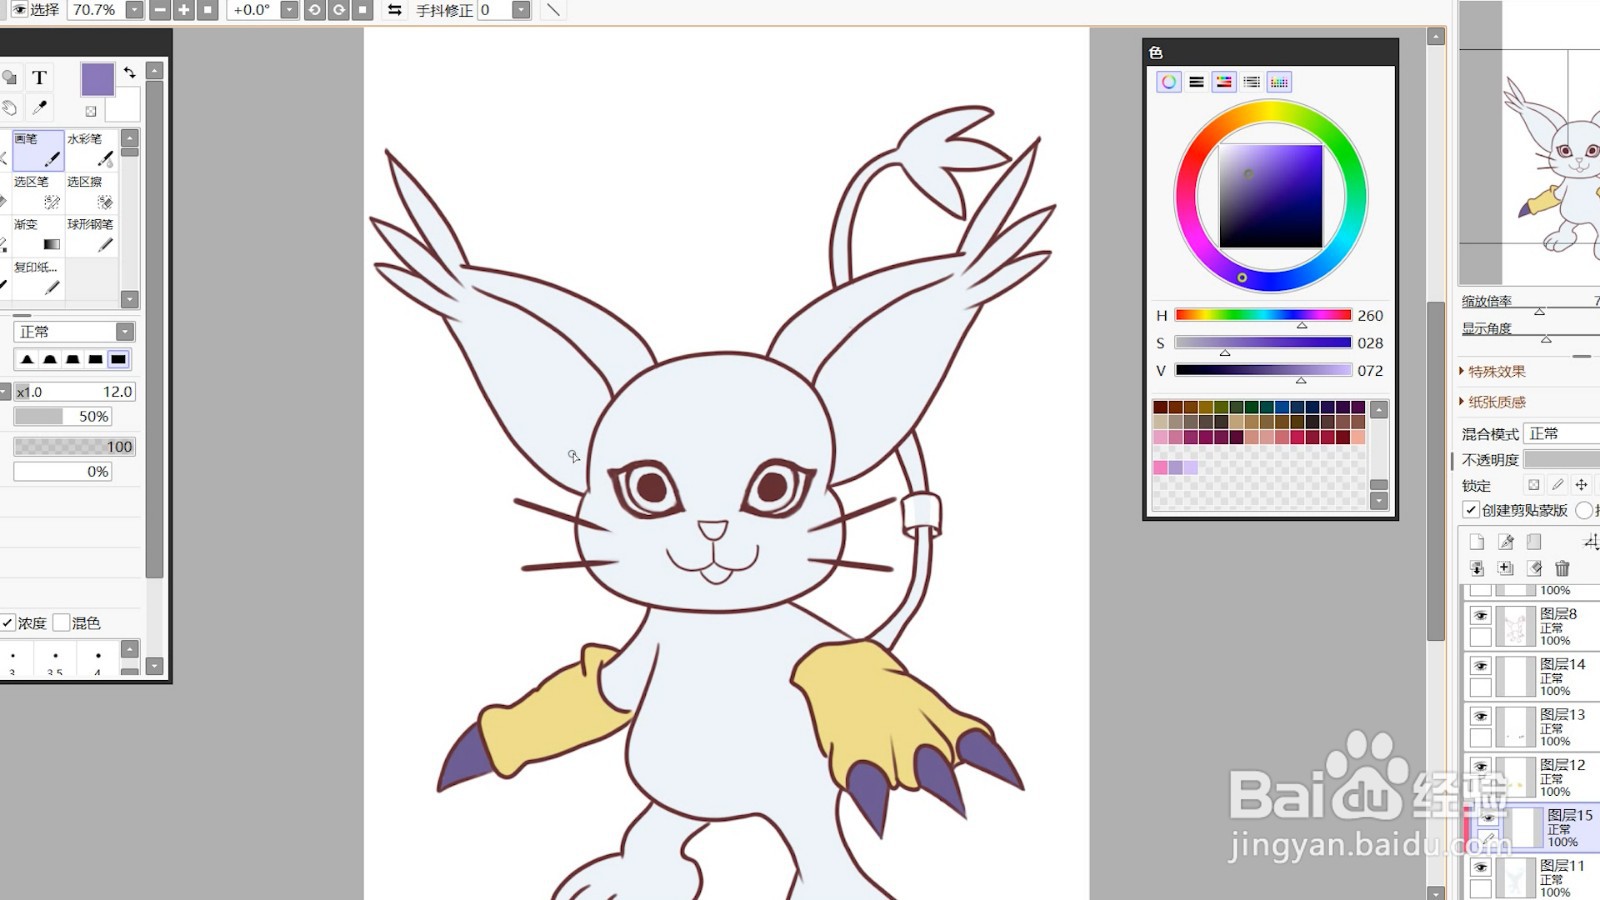1600x900 pixels.
Task: Switch to the swatches palette tab
Action: (1280, 82)
